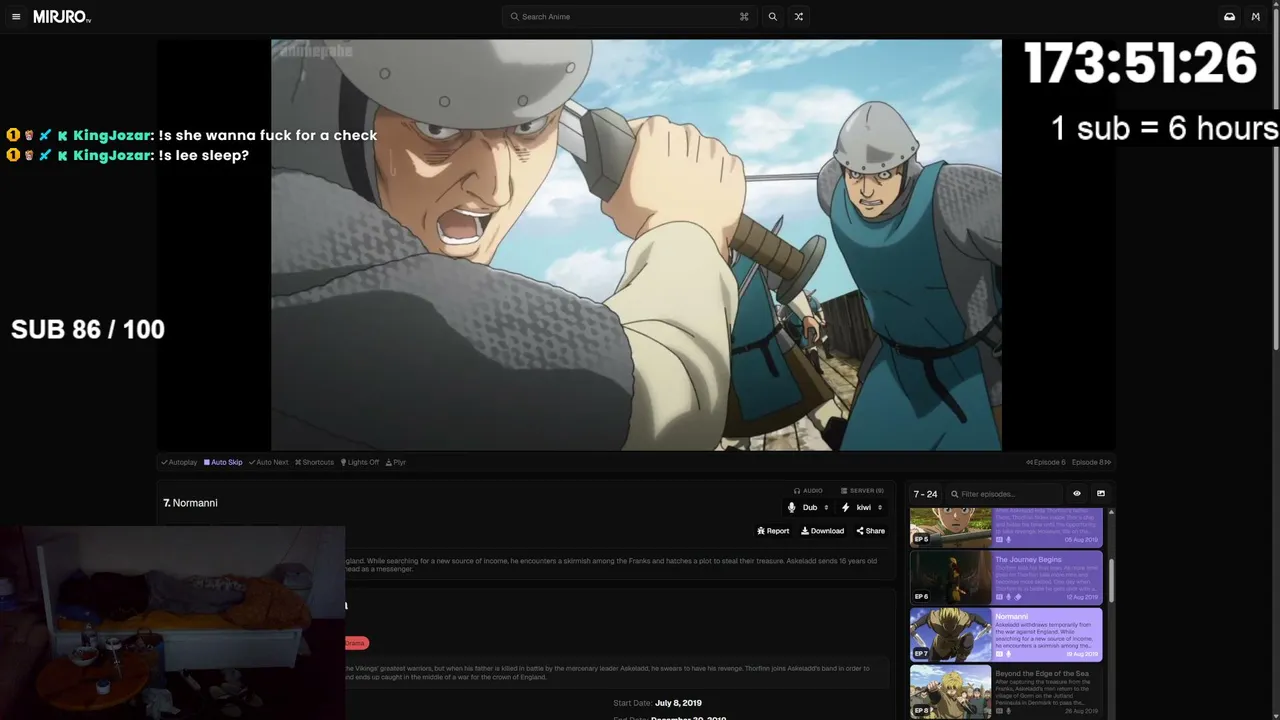Go back to Episode 6 link
This screenshot has height=720, width=1280.
(x=1046, y=462)
